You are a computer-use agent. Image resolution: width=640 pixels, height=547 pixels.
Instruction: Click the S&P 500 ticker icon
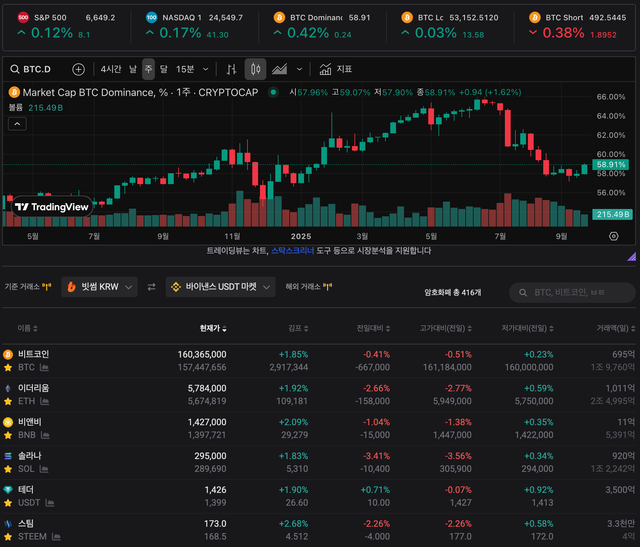click(23, 18)
